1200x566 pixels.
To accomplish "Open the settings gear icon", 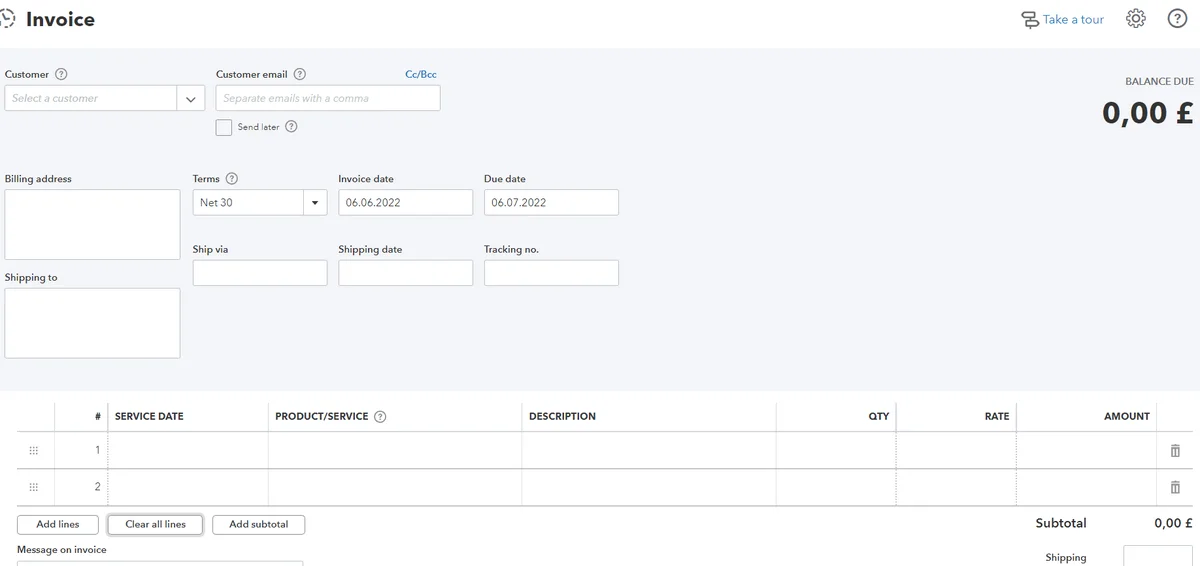I will [x=1135, y=19].
